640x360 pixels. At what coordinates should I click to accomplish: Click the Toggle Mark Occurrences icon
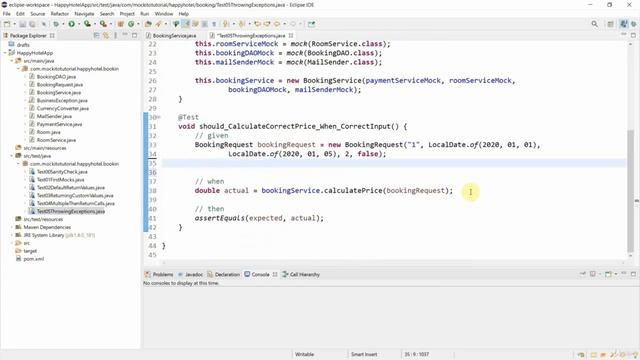point(186,24)
